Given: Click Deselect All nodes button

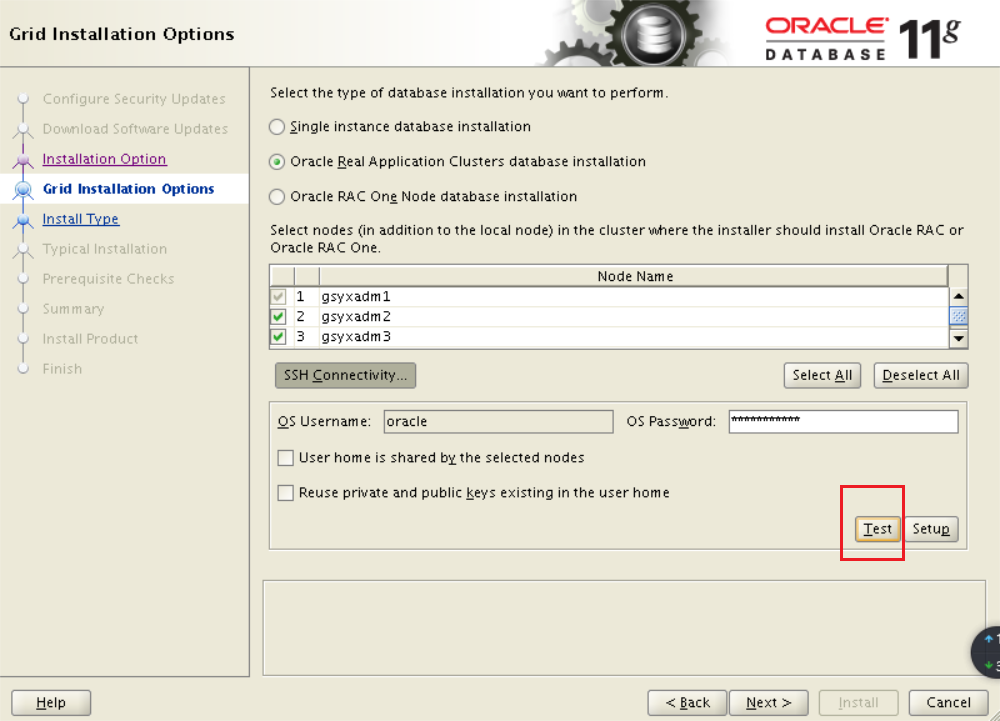Looking at the screenshot, I should 921,375.
